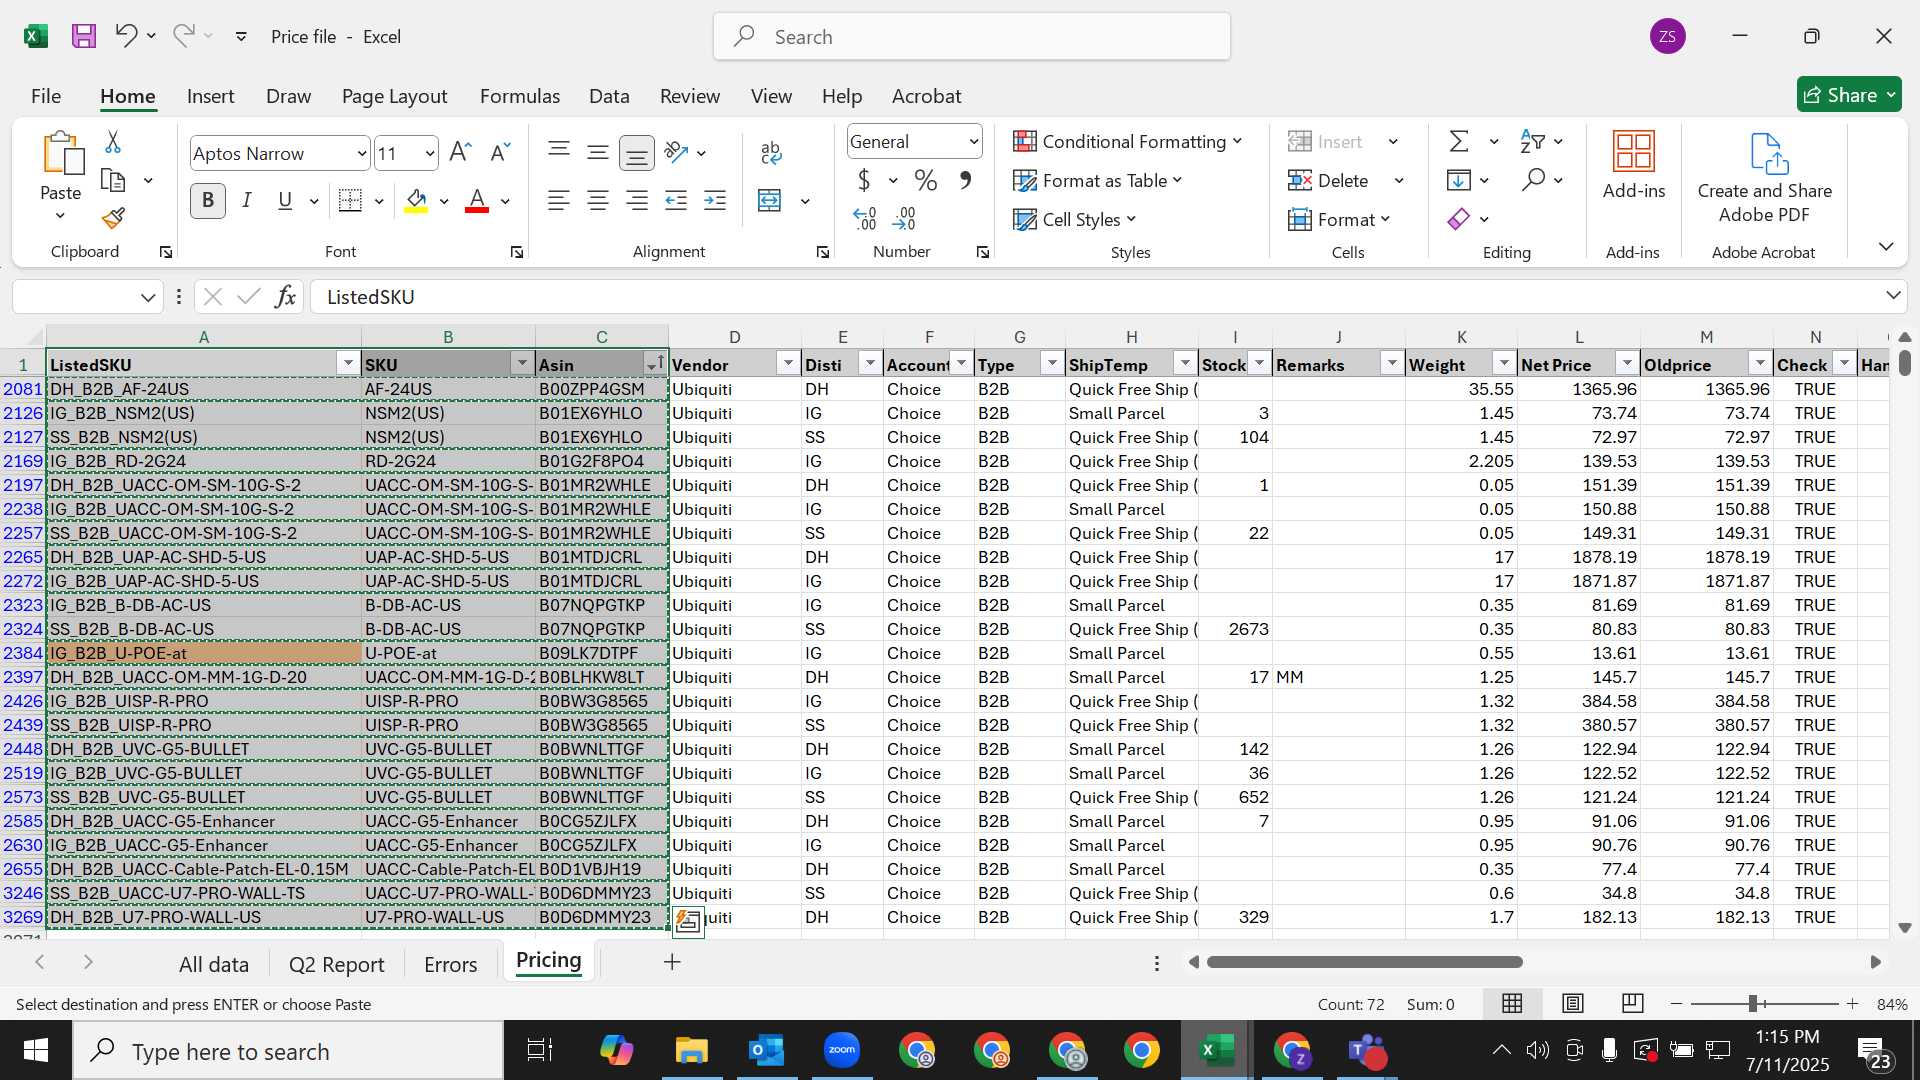Screen dimensions: 1920x1080
Task: Click the Paste clipboard icon
Action: click(x=62, y=153)
